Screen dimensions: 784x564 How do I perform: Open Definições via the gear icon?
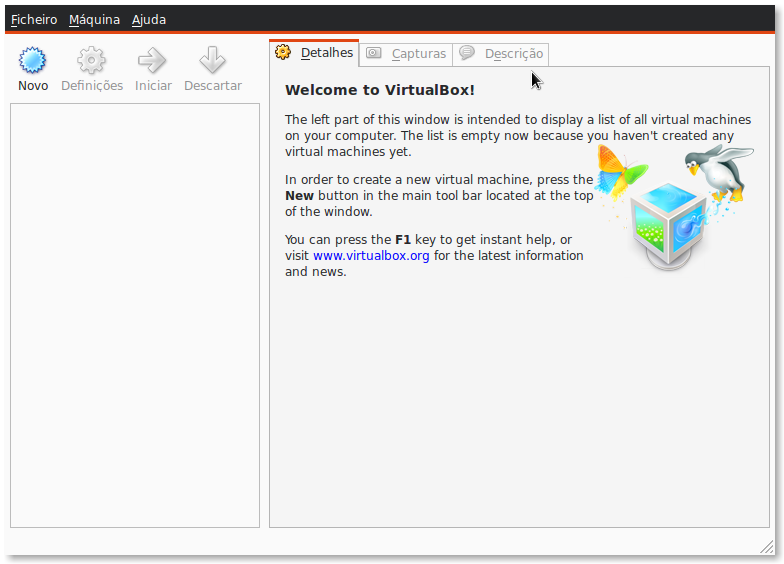tap(92, 60)
